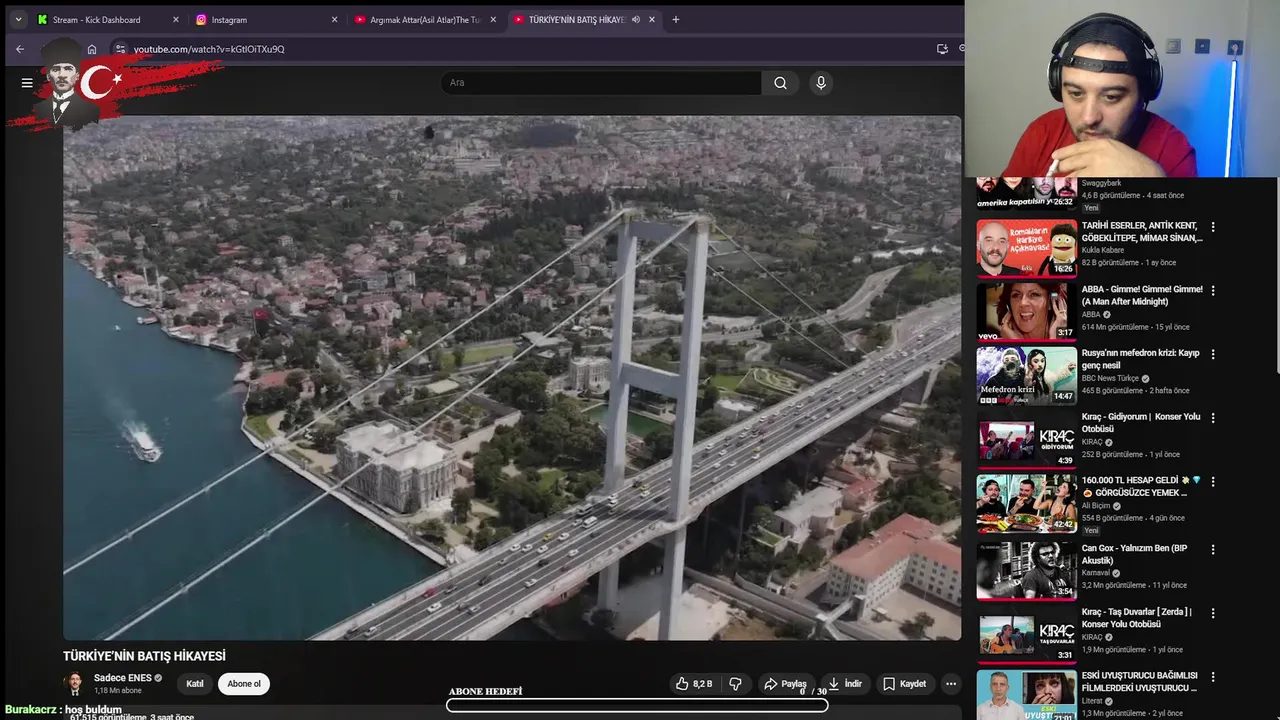The image size is (1280, 720).
Task: Open Kıraç - Gidiyorum video thumbnail
Action: (x=1026, y=440)
